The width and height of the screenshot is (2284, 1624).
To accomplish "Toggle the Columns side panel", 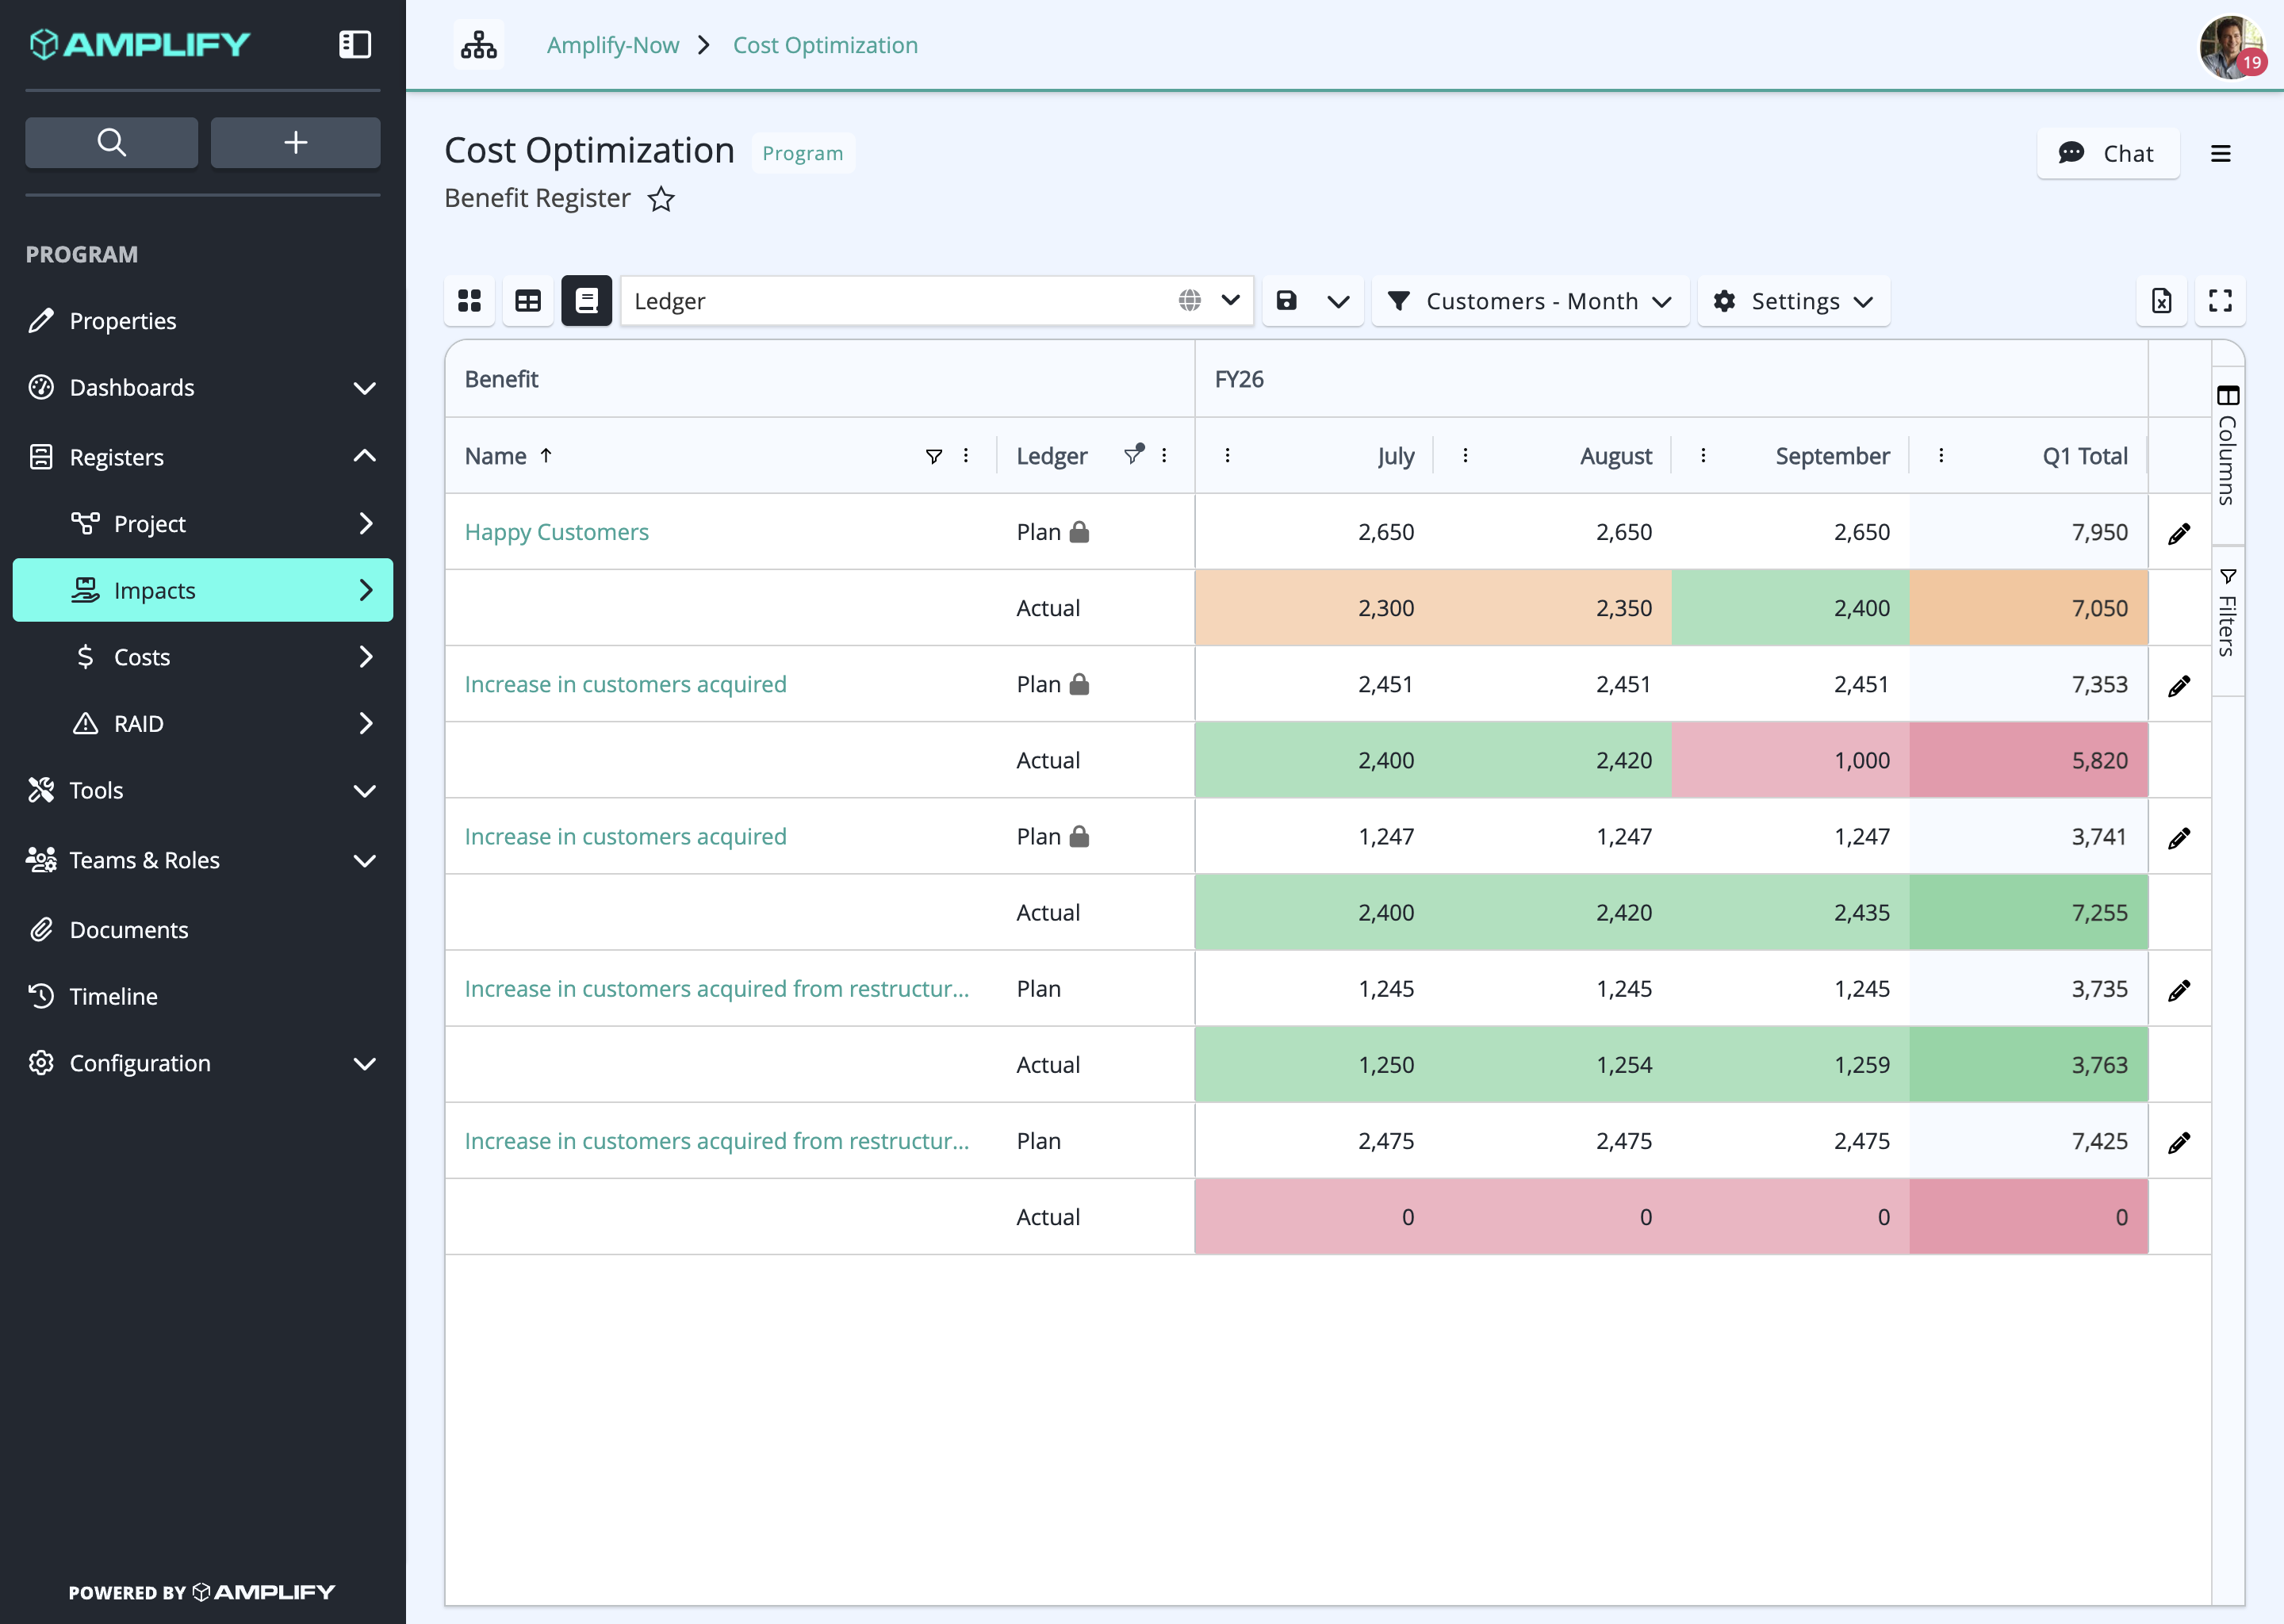I will 2228,445.
